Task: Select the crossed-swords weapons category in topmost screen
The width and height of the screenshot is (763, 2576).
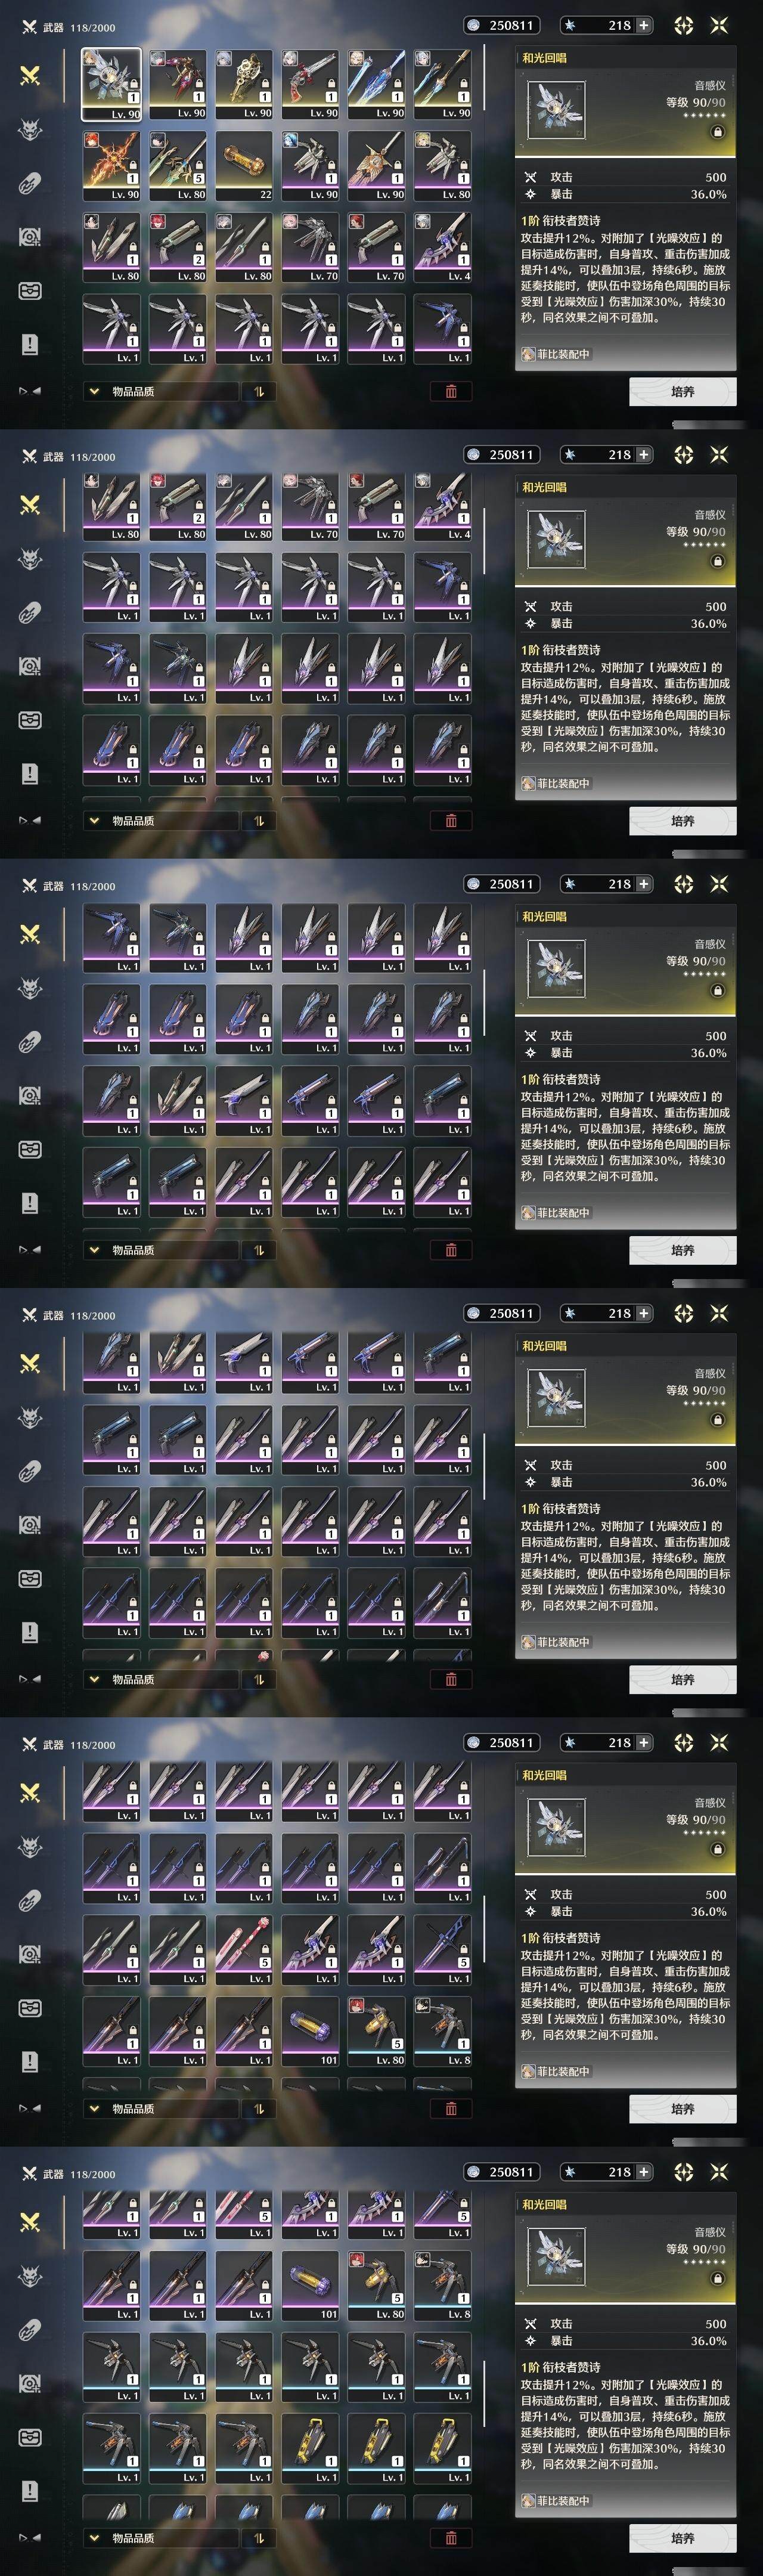Action: click(x=30, y=75)
